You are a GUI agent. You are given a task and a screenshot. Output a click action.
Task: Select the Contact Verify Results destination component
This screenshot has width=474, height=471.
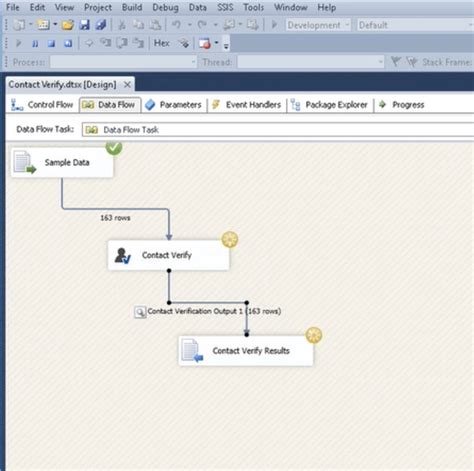[x=246, y=351]
